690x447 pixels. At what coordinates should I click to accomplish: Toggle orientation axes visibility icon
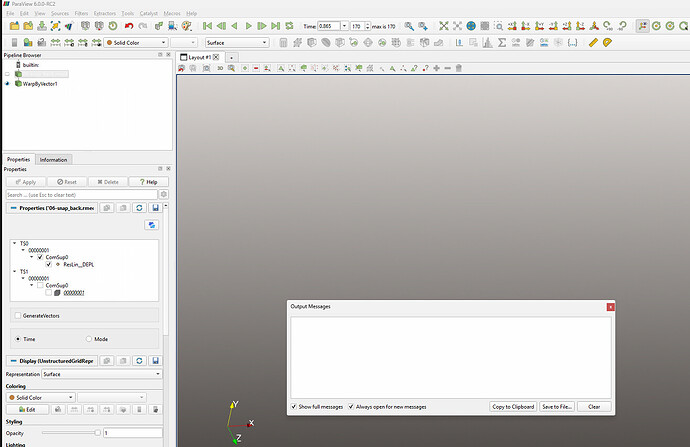coord(642,26)
